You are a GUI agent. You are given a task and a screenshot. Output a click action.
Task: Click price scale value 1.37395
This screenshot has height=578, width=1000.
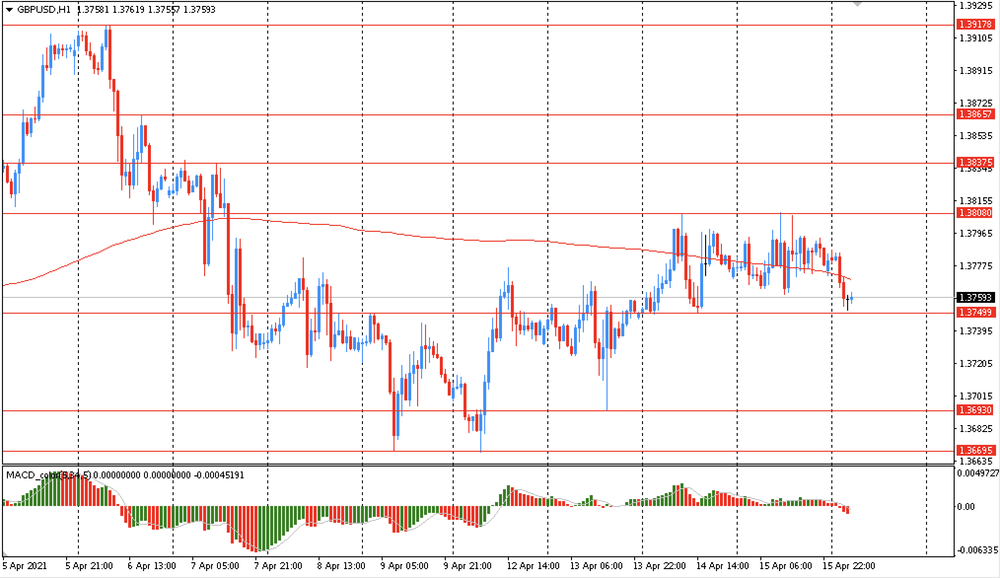click(x=976, y=331)
